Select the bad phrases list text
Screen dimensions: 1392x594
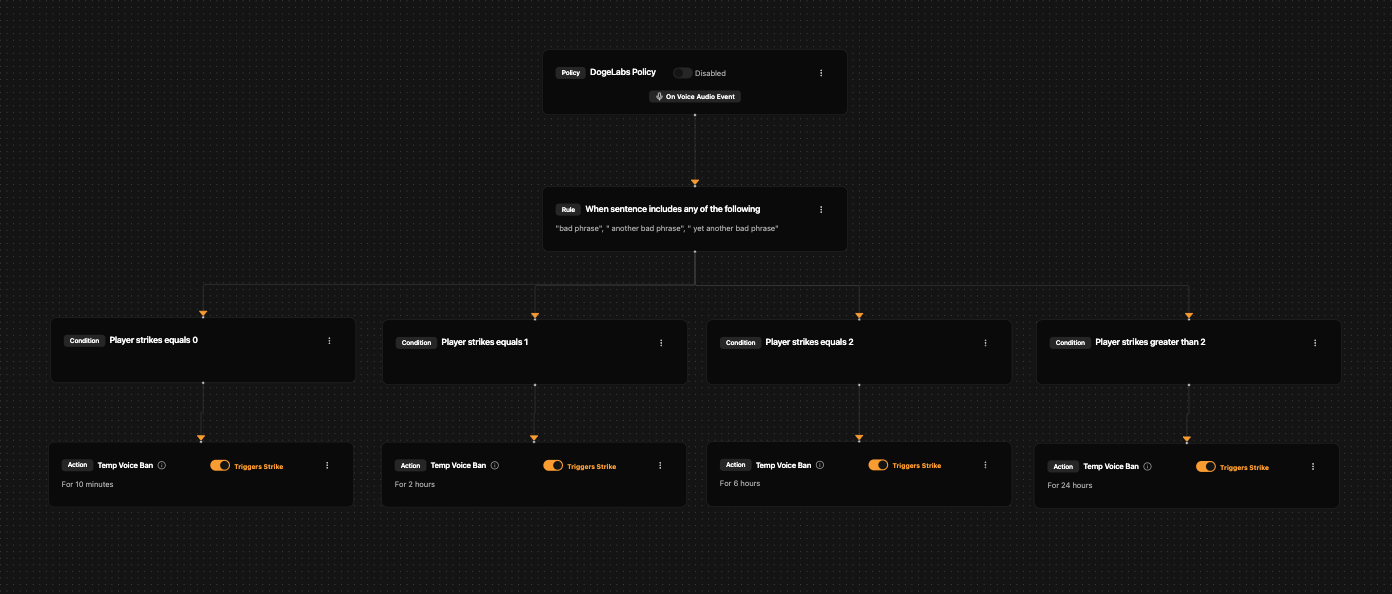pyautogui.click(x=666, y=229)
